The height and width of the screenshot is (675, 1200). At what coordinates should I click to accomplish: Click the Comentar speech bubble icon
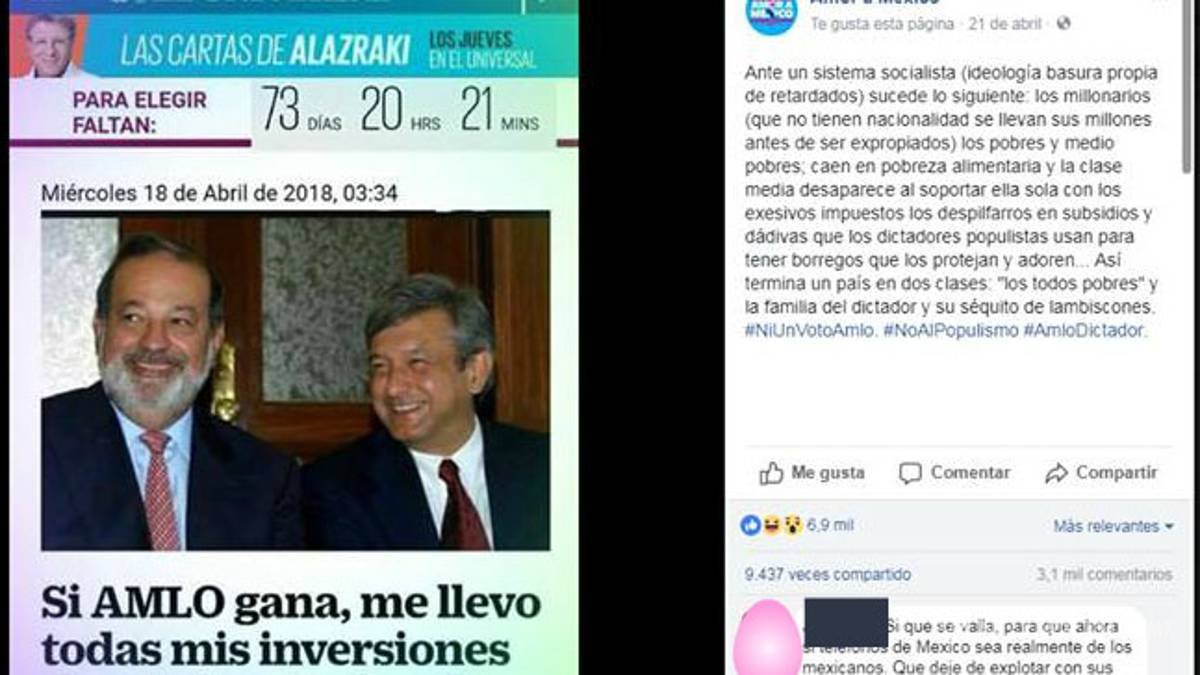tap(909, 473)
